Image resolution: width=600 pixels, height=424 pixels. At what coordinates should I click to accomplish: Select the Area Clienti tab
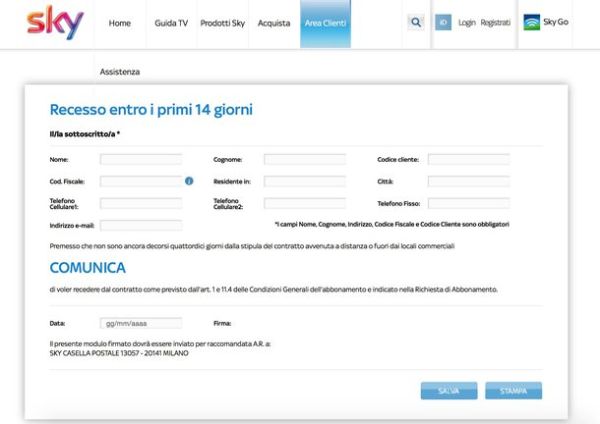[x=325, y=22]
